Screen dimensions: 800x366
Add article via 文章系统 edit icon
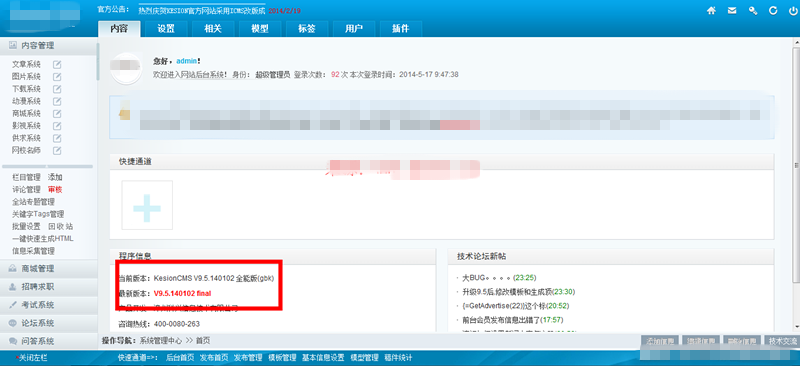pos(57,64)
